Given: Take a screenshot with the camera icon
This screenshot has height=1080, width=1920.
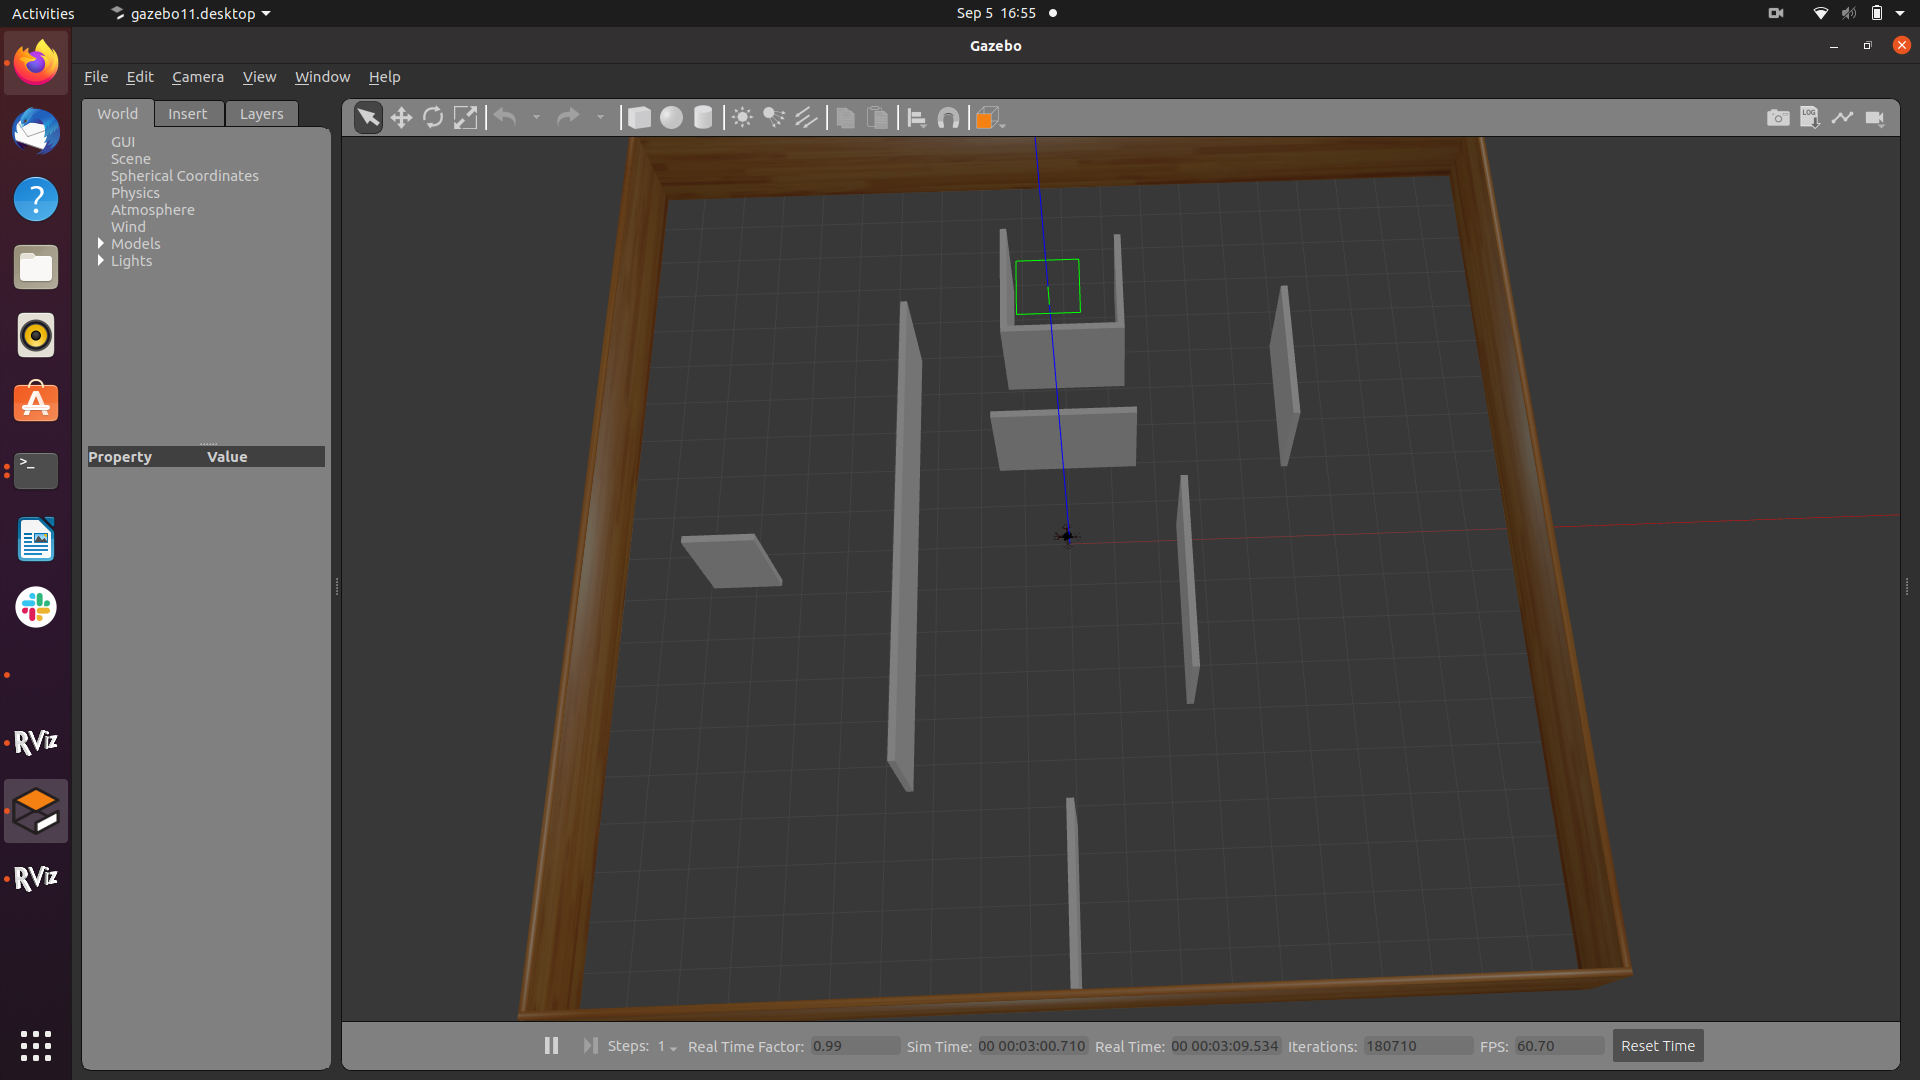Looking at the screenshot, I should pos(1779,117).
